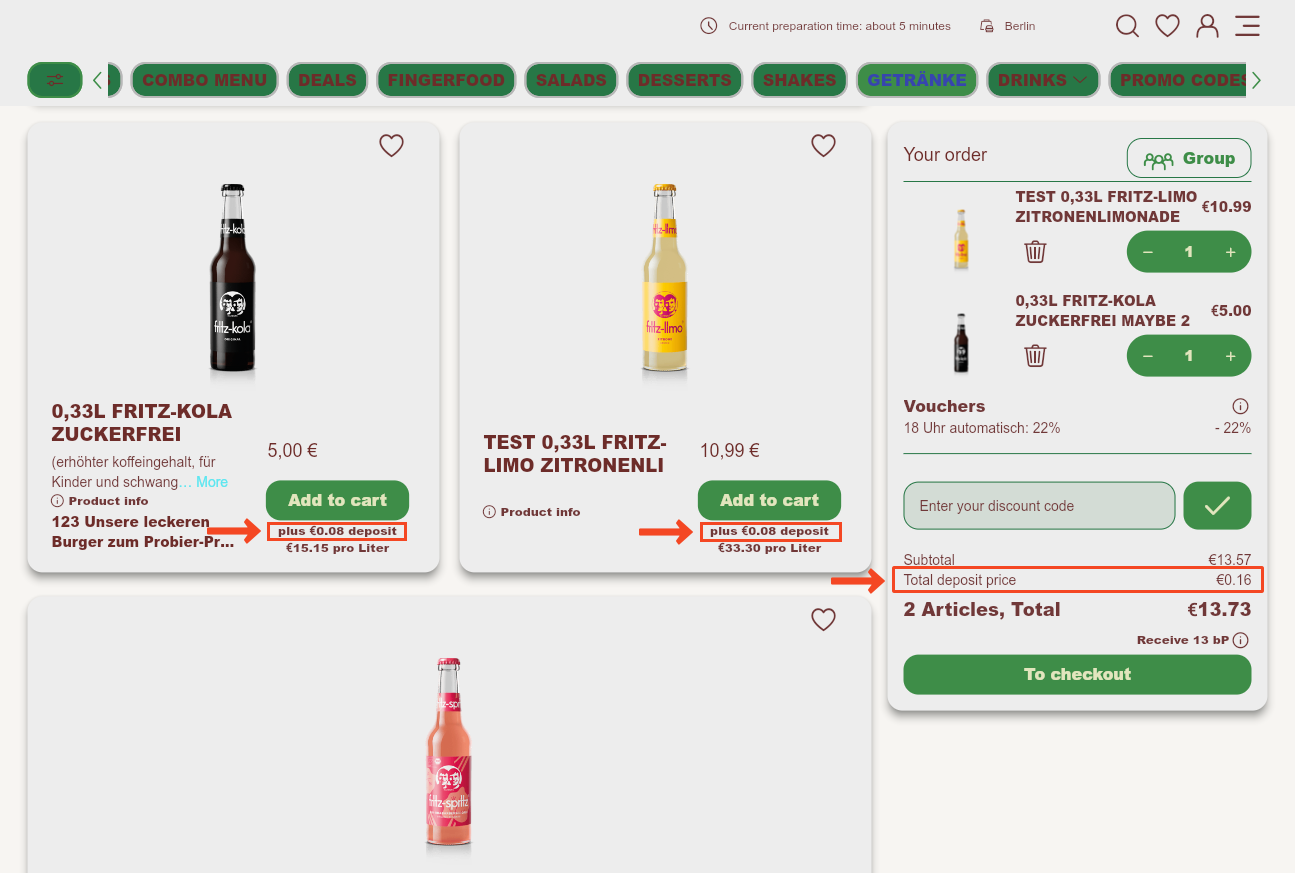Remove Fritz-Kola Zuckerfrei from cart via trash
The height and width of the screenshot is (873, 1295).
click(x=1035, y=355)
